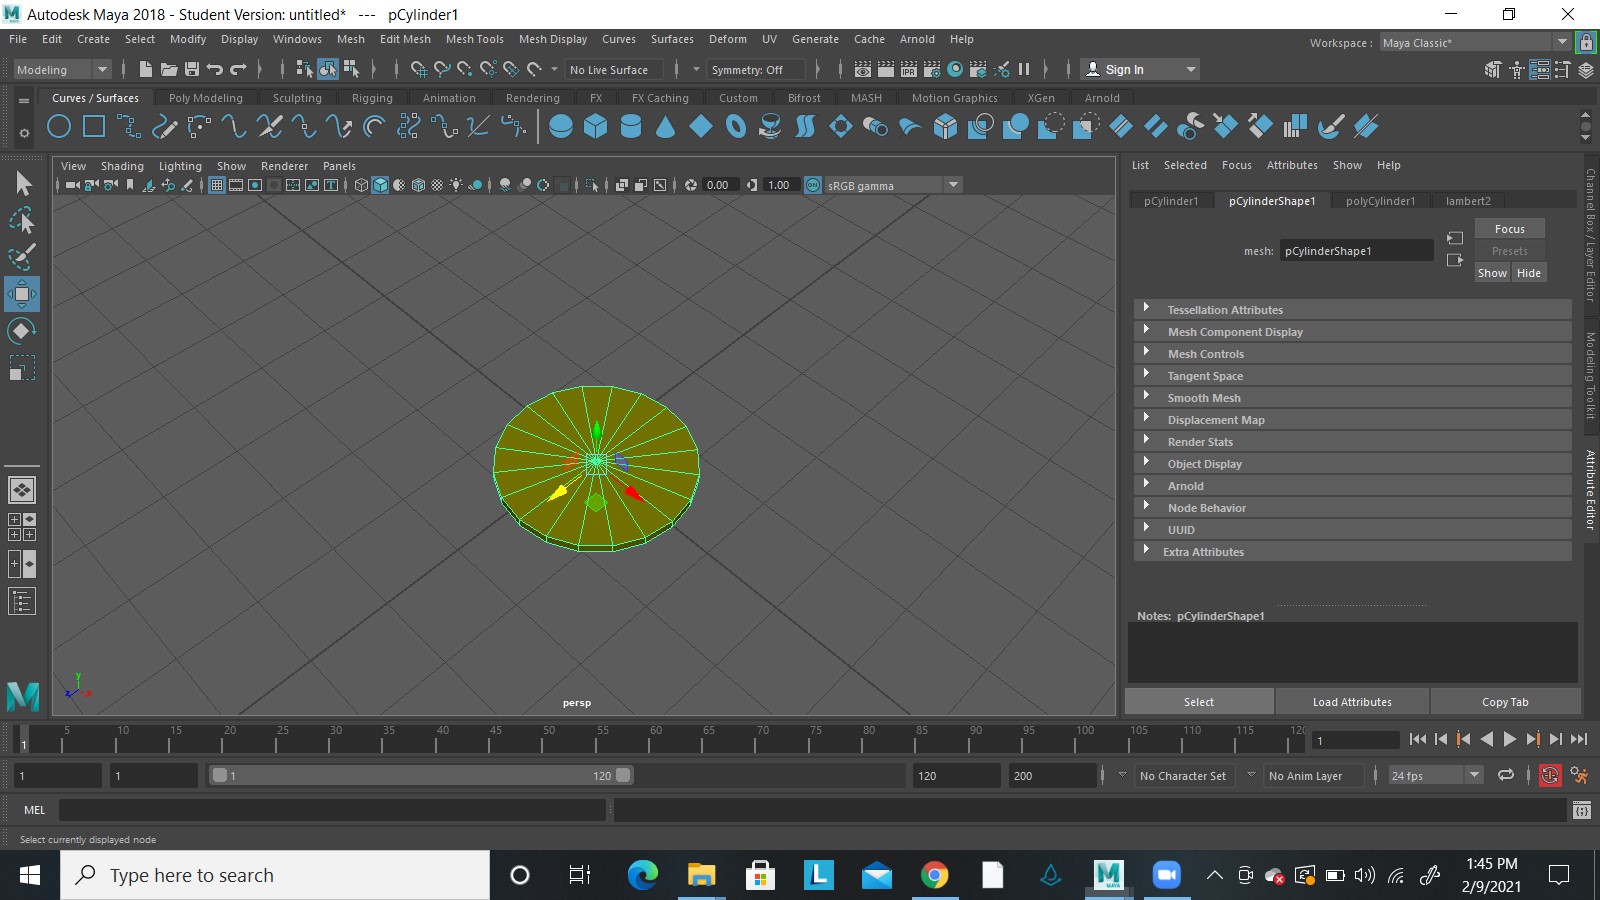Viewport: 1600px width, 900px height.
Task: Toggle viewport grid display
Action: click(x=217, y=185)
